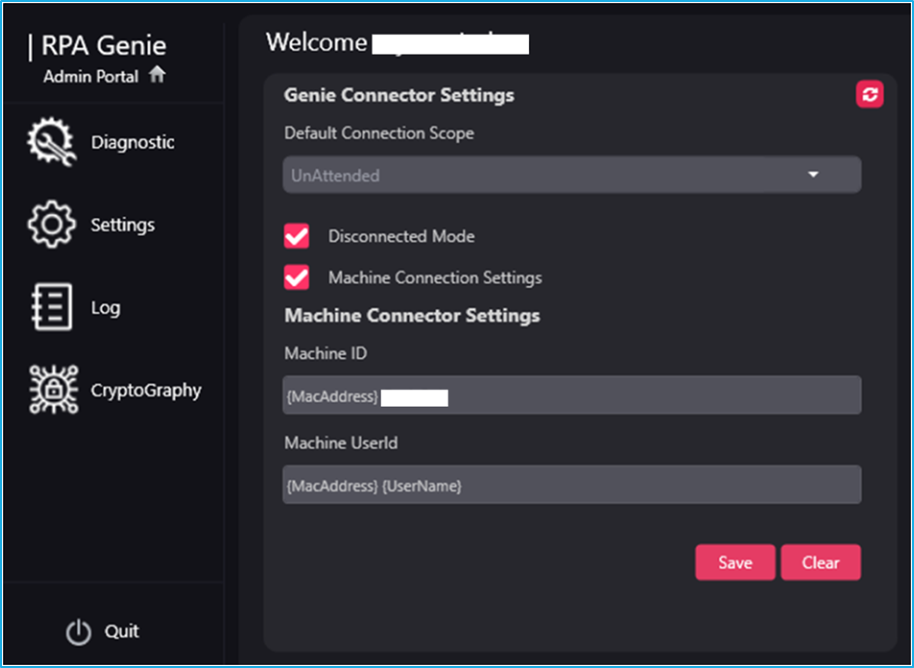Click the dropdown arrow next to UnAttended

pos(813,175)
